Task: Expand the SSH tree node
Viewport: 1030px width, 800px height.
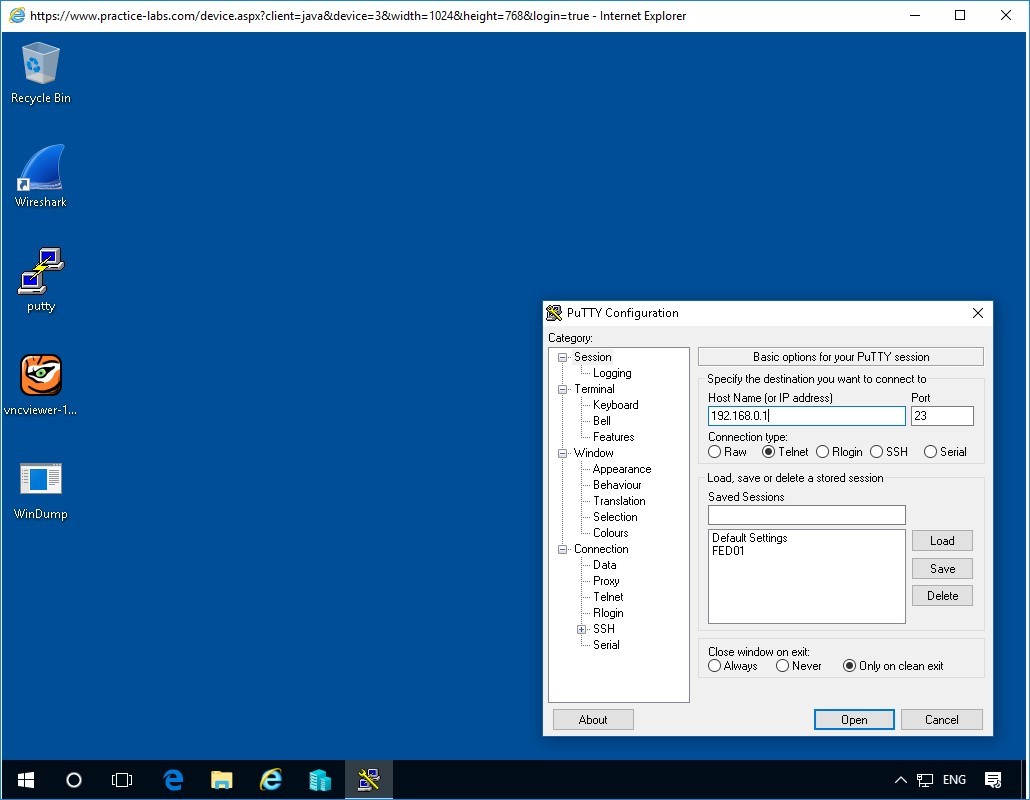Action: click(x=581, y=629)
